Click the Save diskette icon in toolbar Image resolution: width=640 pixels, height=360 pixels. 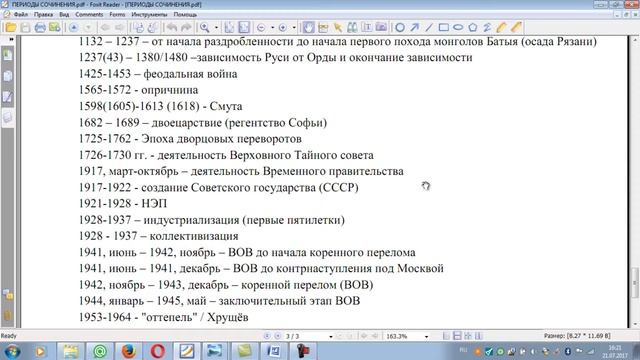coord(25,27)
